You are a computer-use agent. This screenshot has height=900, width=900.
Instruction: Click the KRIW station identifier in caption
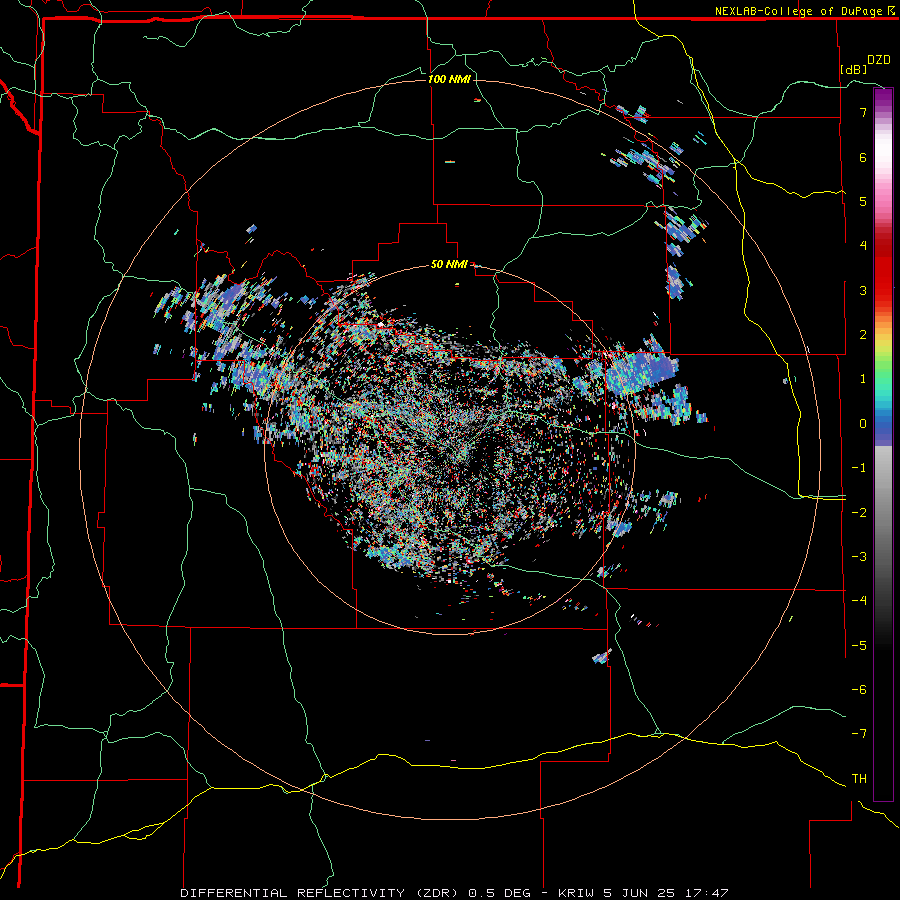tap(578, 893)
